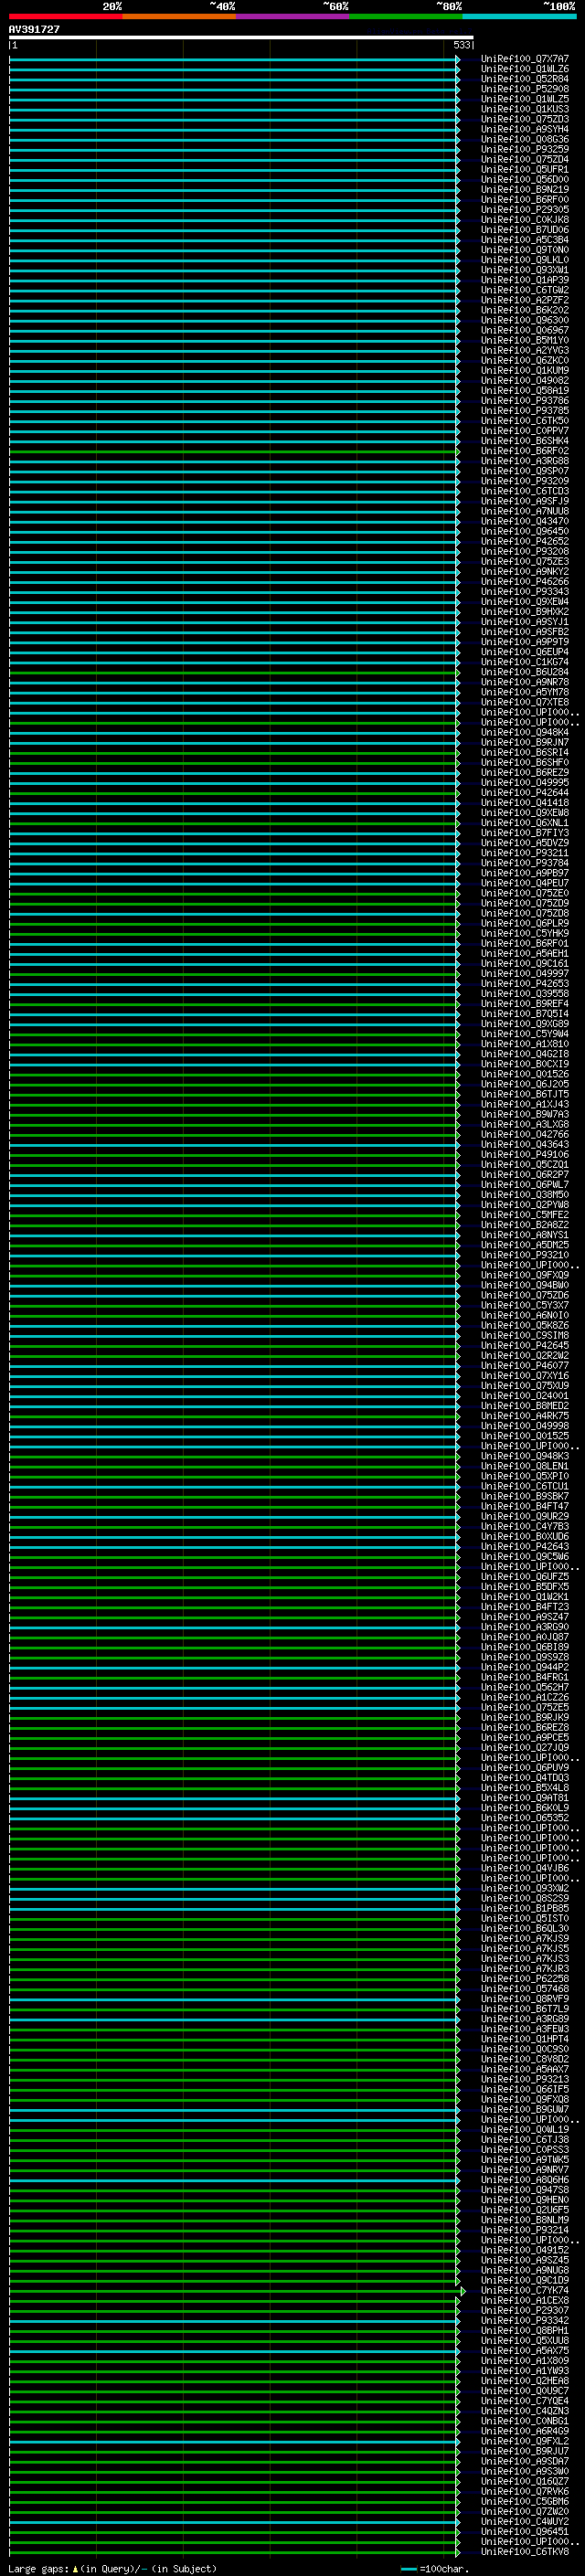Select hit label UniRef100_Q16QZ7
The width and height of the screenshot is (585, 2576).
tap(525, 2480)
